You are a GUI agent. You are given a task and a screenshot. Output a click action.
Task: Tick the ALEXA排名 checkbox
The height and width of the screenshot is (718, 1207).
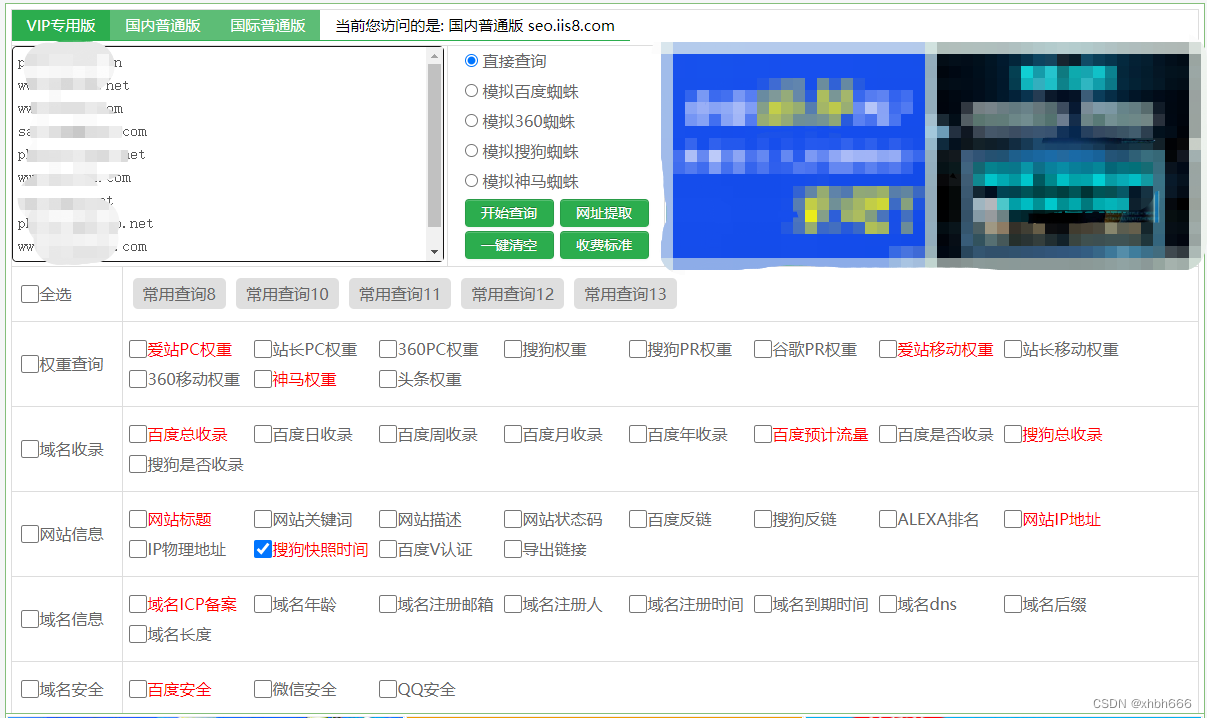click(x=888, y=519)
